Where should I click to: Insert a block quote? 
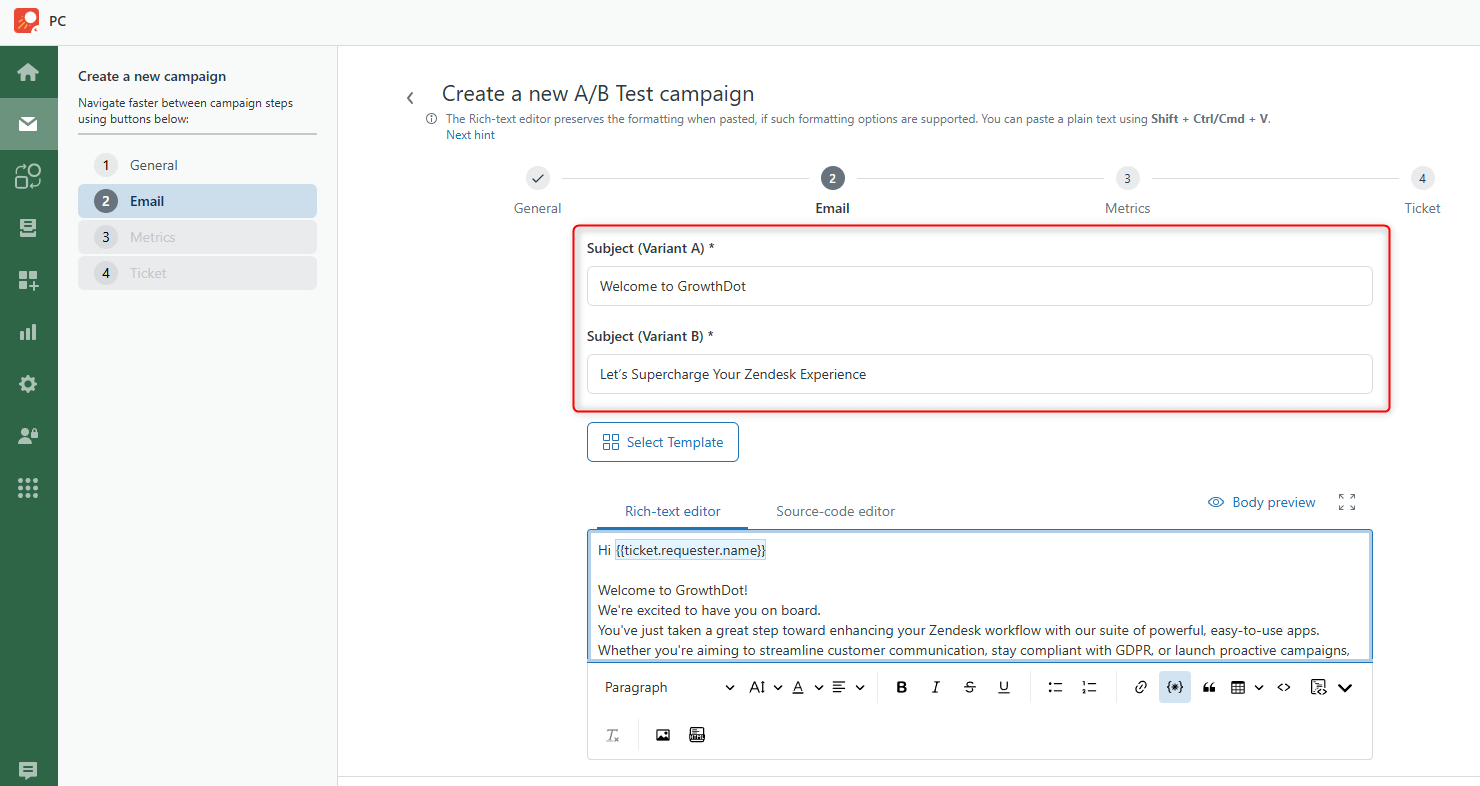[x=1209, y=687]
